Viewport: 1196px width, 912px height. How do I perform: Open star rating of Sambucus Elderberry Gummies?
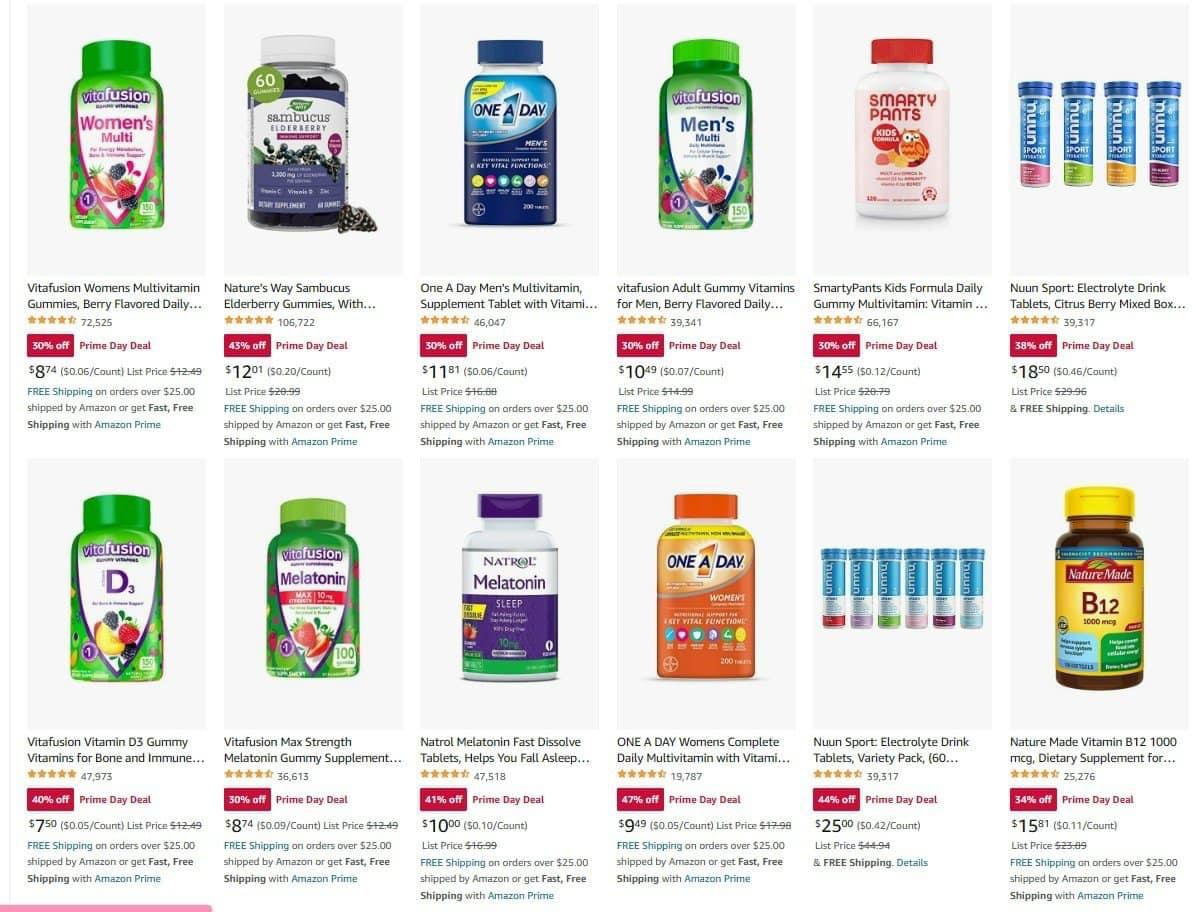click(249, 321)
